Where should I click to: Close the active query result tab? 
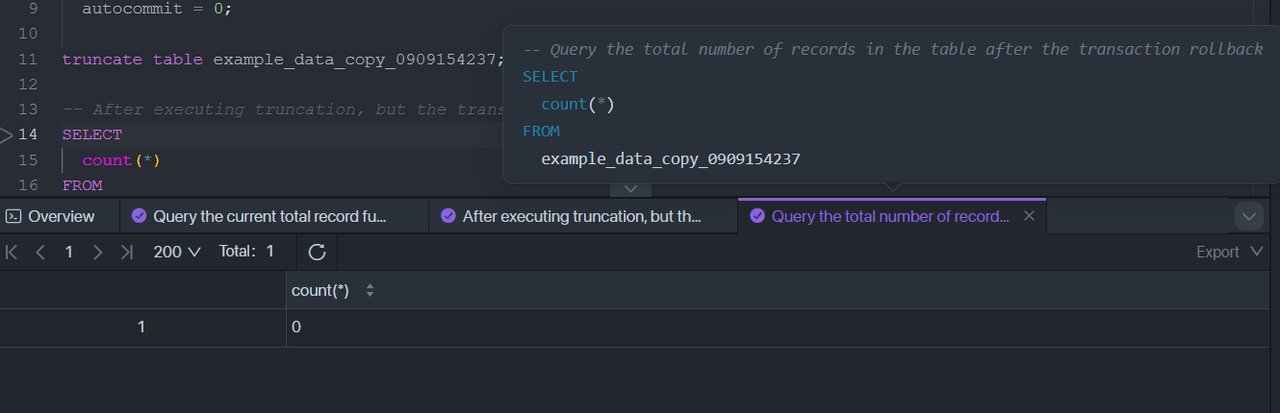coord(1029,216)
